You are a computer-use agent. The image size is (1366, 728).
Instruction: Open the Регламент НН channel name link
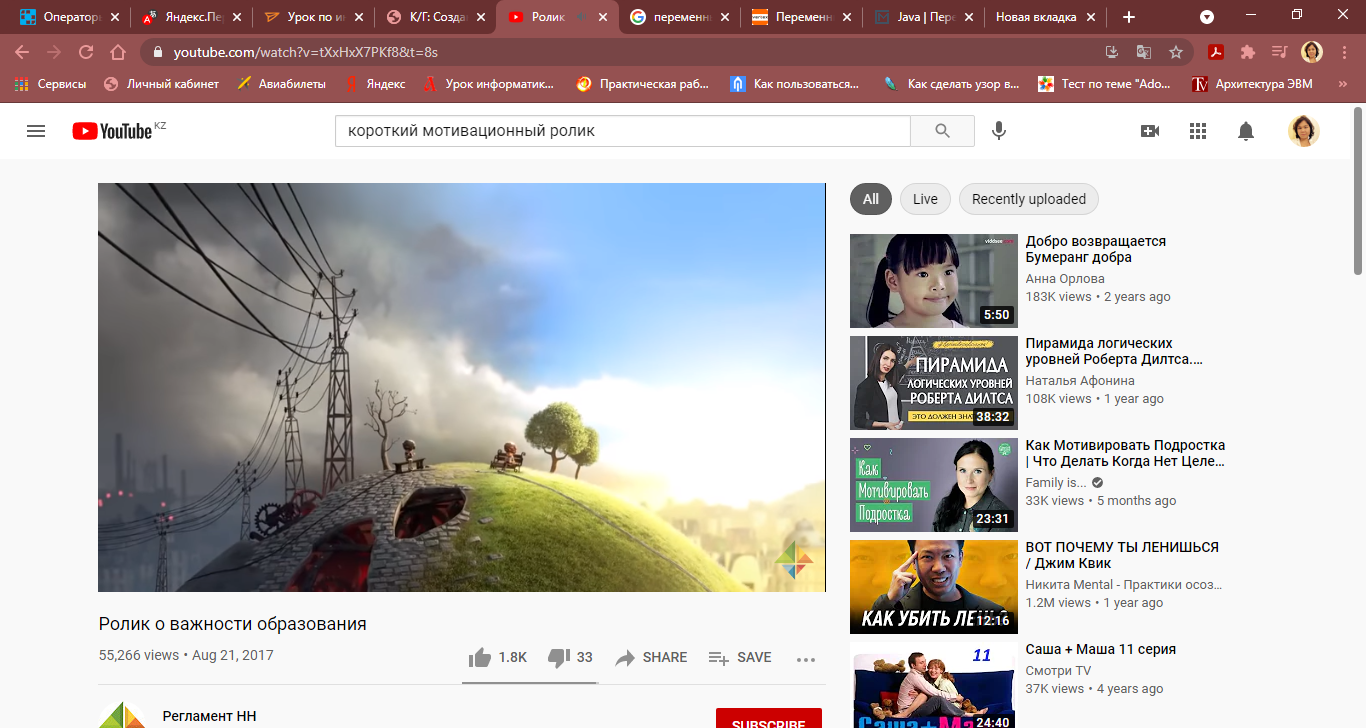pos(210,716)
